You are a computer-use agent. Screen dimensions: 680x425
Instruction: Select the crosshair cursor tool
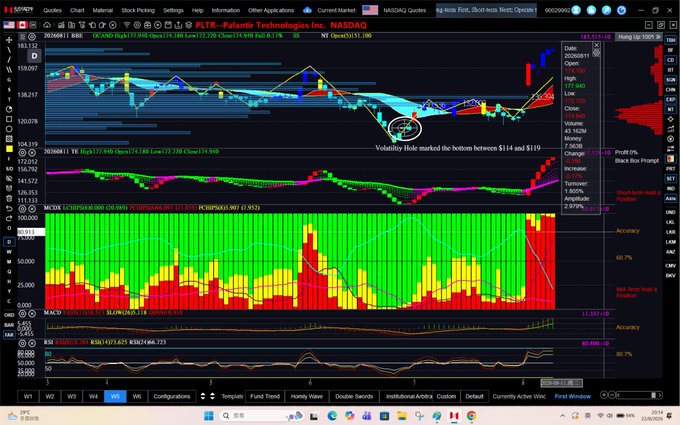(9, 40)
